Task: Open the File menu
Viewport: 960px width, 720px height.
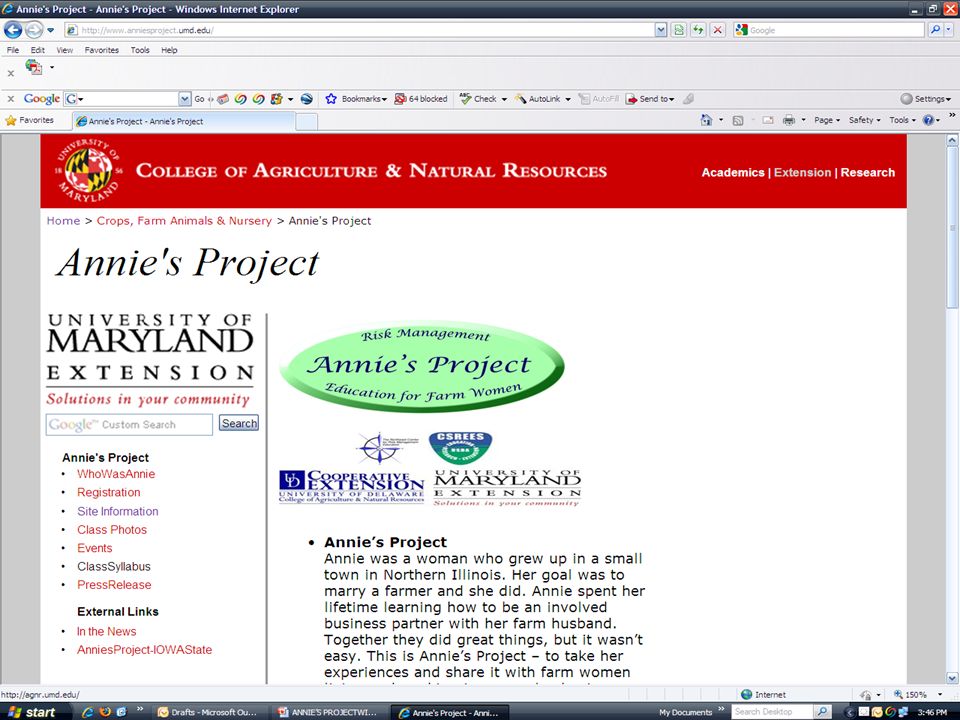Action: [13, 50]
